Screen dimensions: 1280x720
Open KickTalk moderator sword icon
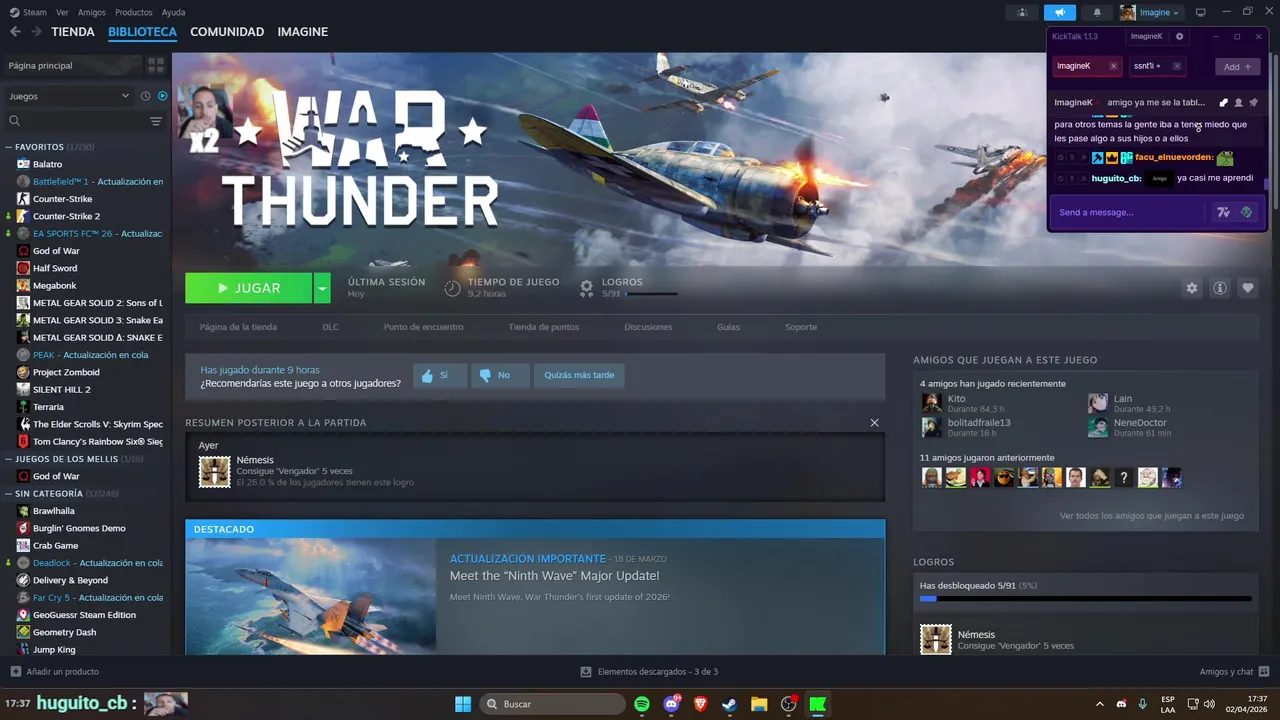1223,102
